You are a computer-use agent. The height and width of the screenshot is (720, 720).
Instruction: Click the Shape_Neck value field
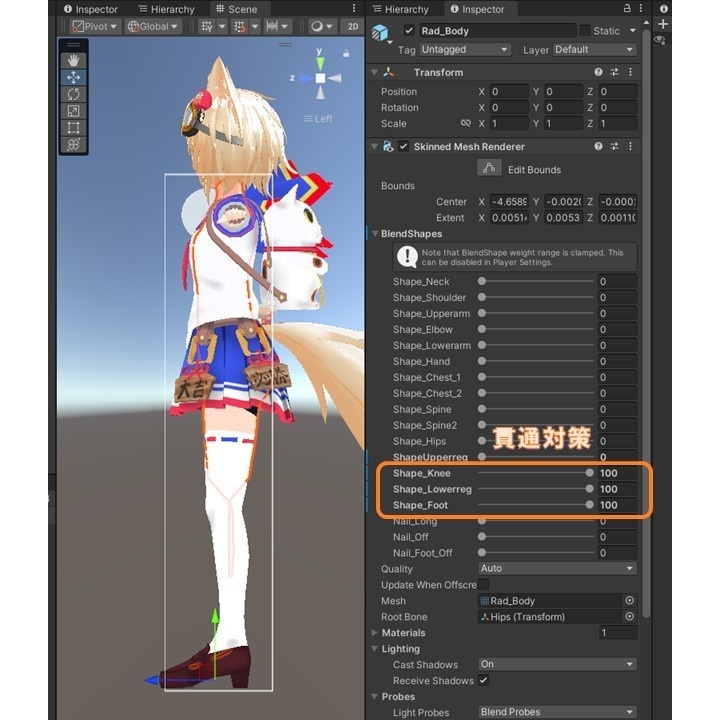pyautogui.click(x=617, y=281)
